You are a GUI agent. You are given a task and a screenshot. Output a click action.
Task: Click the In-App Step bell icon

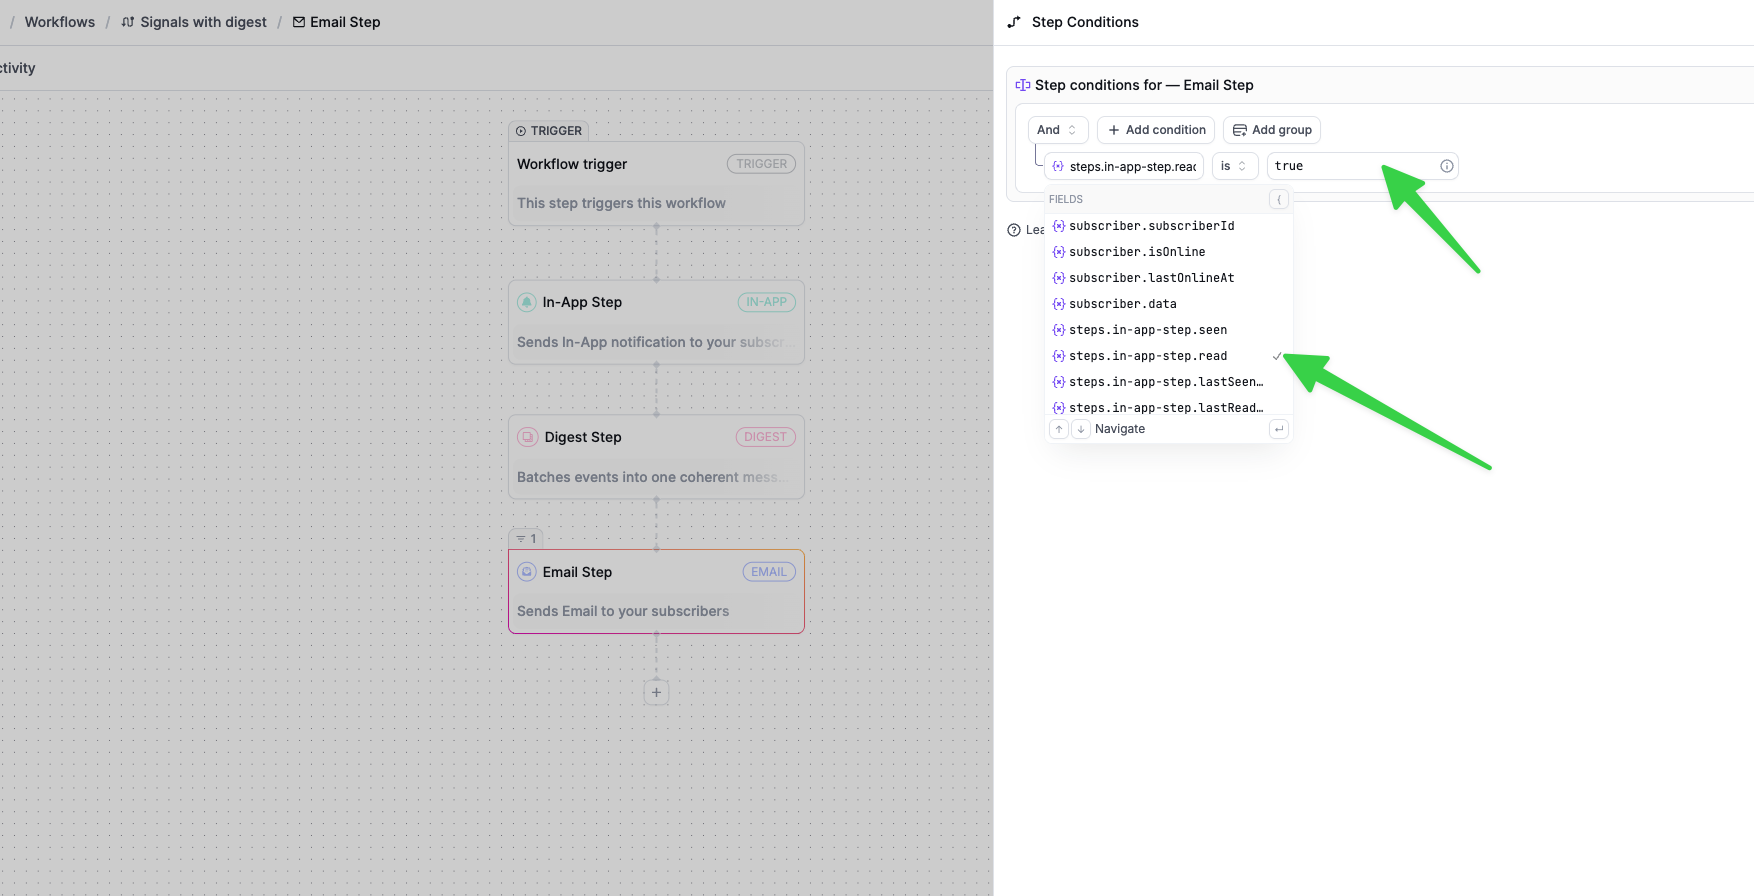click(527, 302)
